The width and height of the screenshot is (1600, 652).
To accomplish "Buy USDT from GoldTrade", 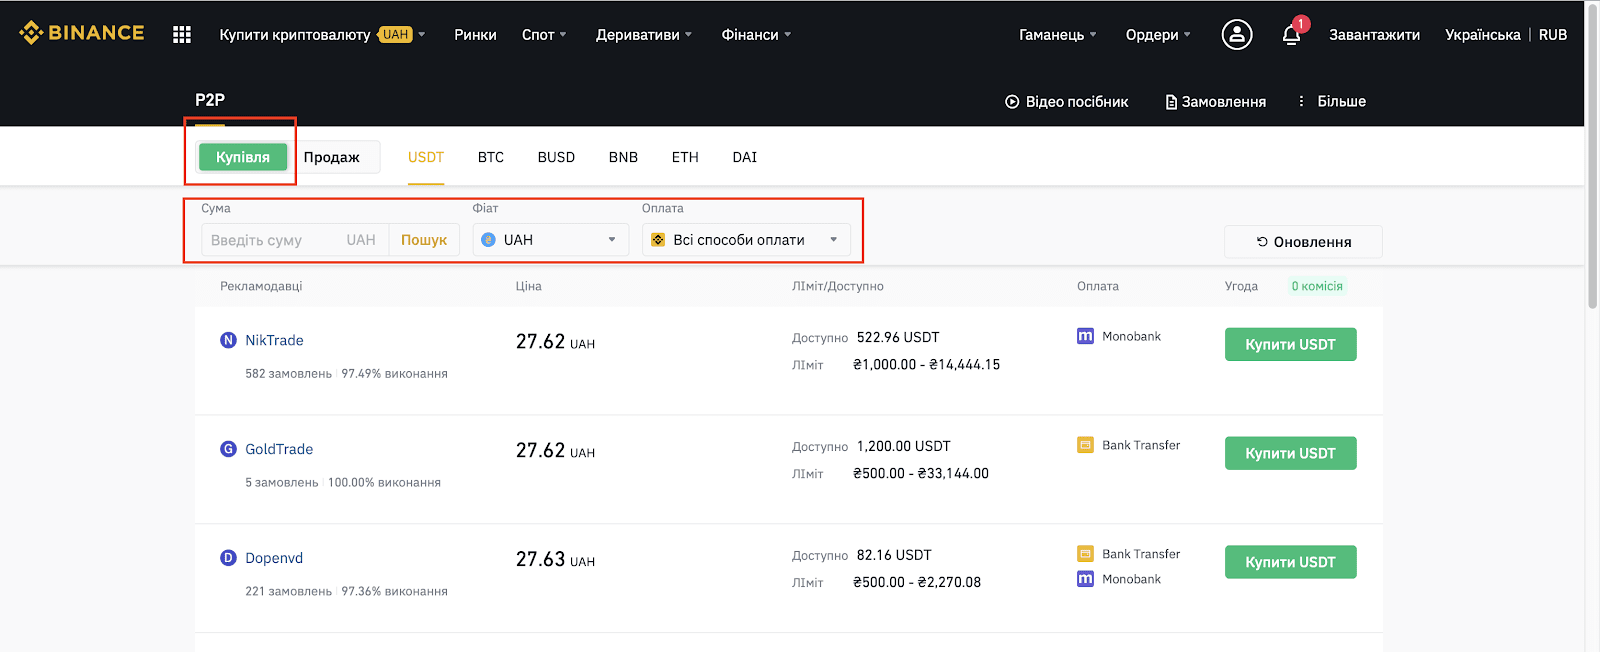I will pos(1290,453).
